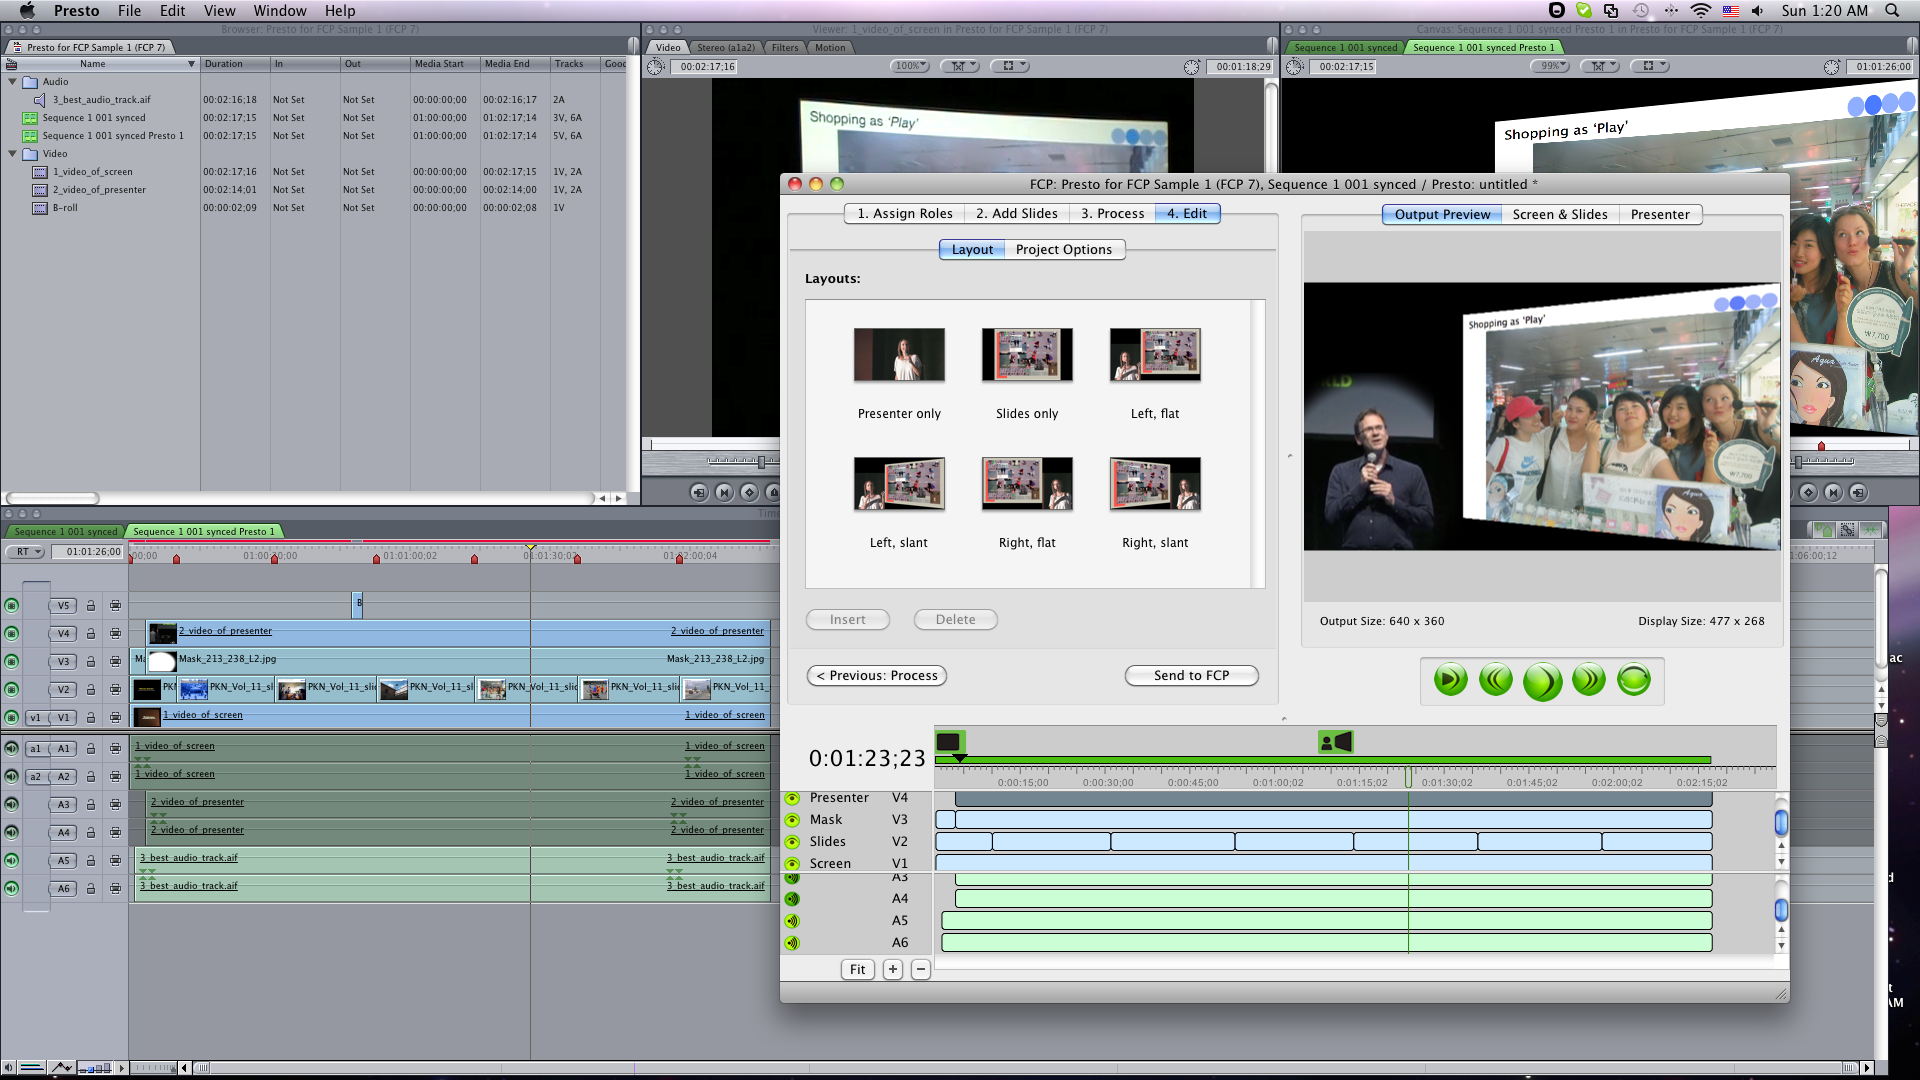Switch to the 2. Add Slides tab
This screenshot has width=1920, height=1080.
[x=1016, y=214]
